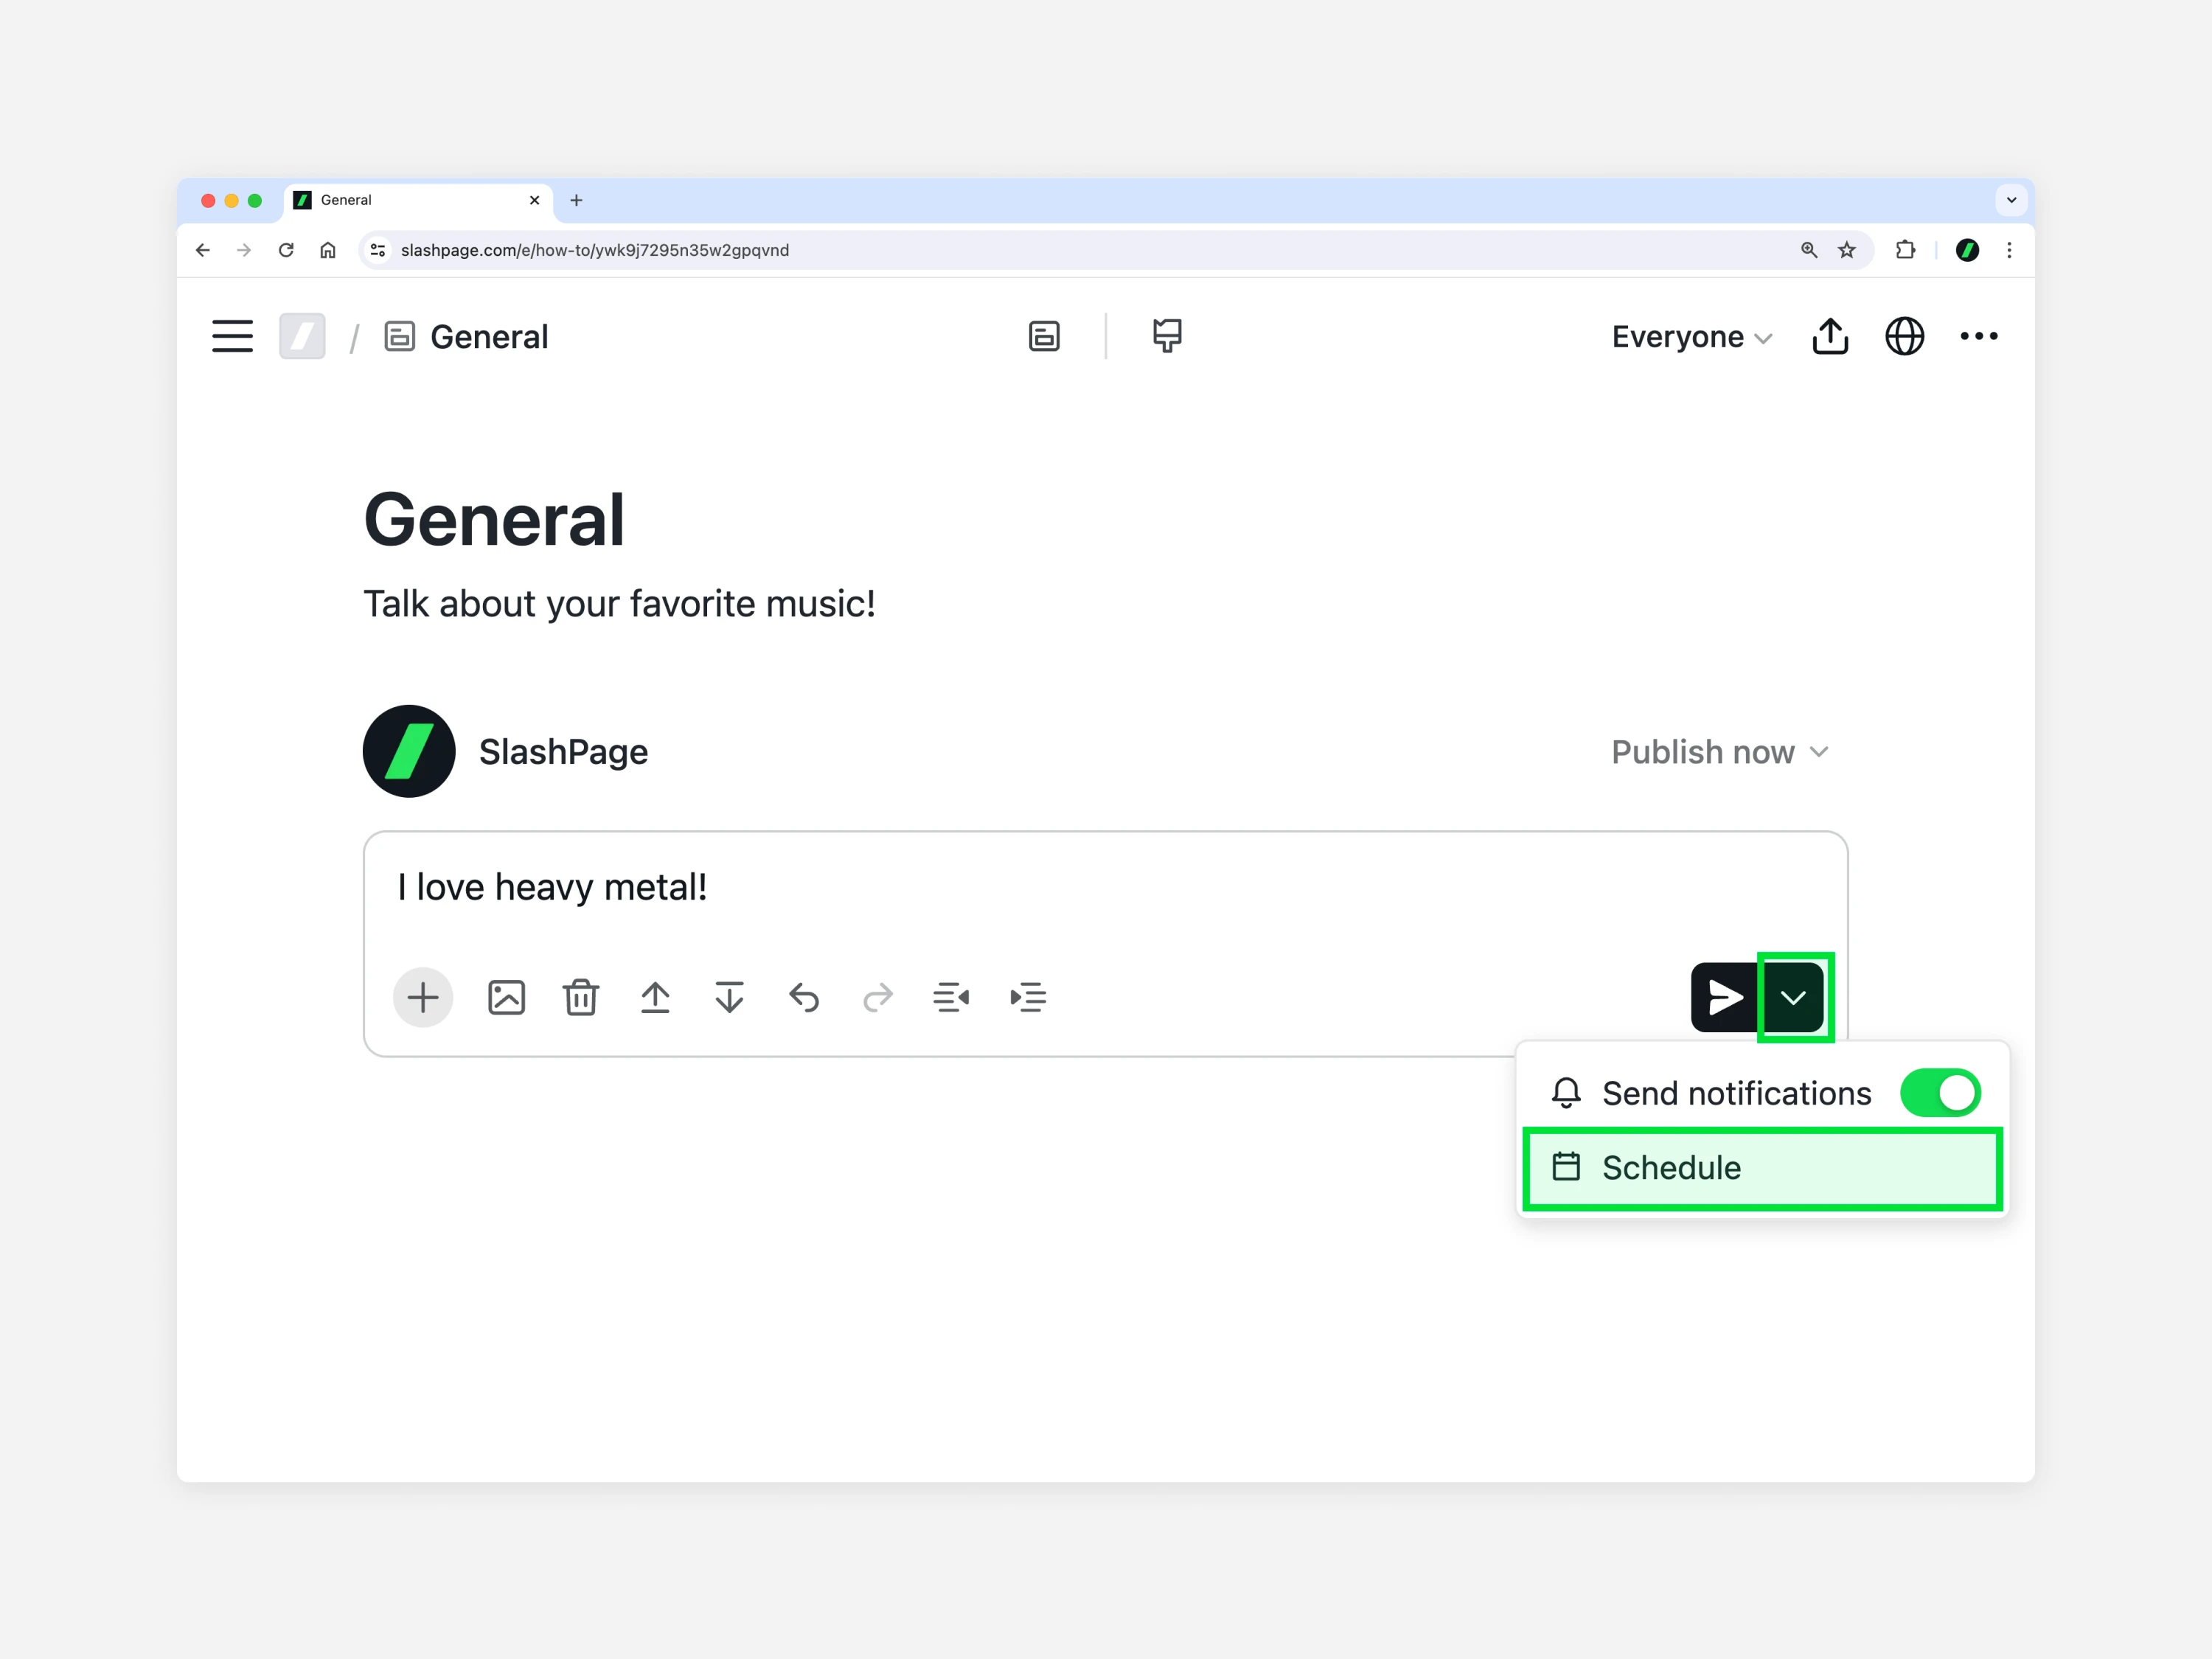2212x1659 pixels.
Task: Undo the last edit
Action: click(x=804, y=997)
